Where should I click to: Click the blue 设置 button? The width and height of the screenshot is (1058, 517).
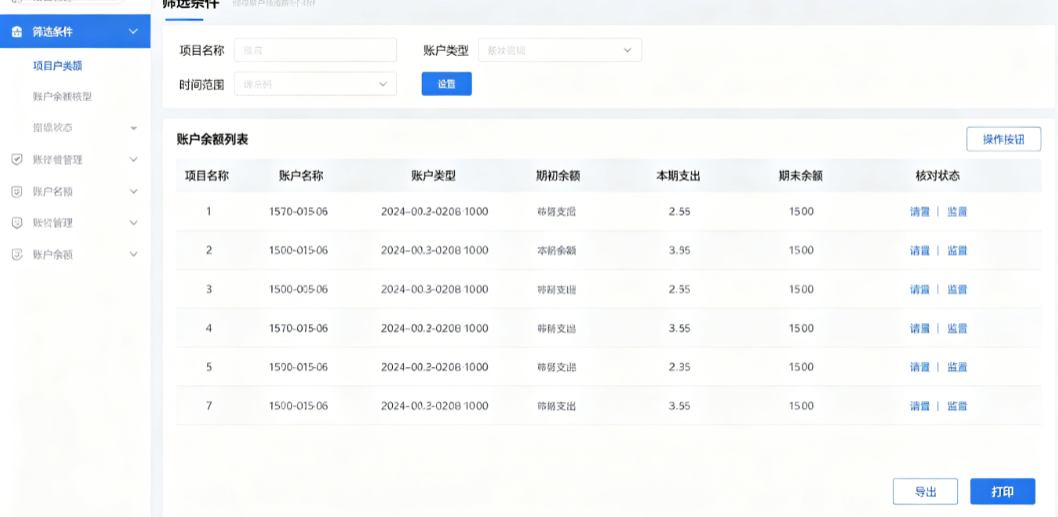[447, 84]
